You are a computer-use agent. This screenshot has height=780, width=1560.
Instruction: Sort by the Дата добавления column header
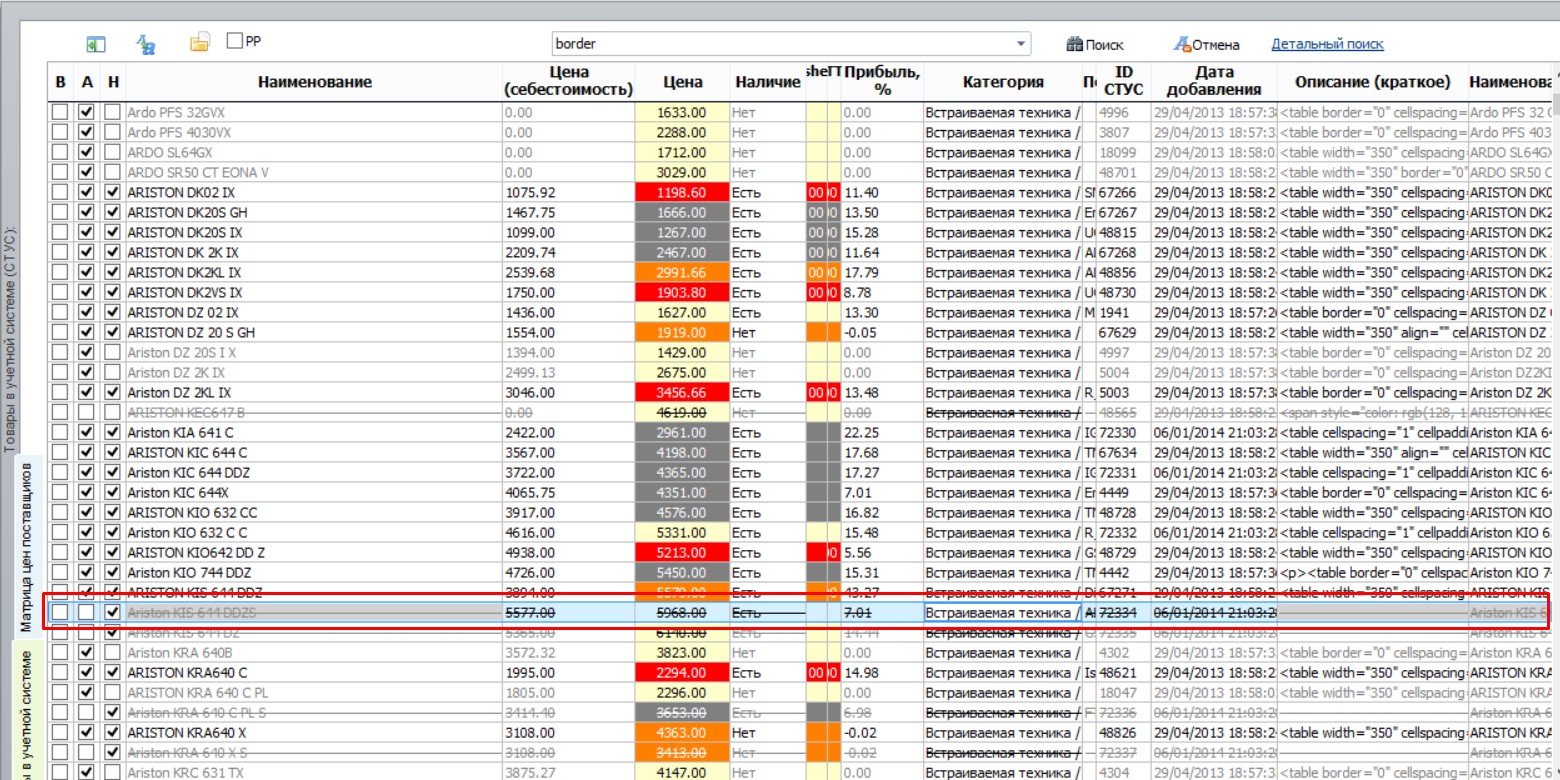coord(1214,82)
